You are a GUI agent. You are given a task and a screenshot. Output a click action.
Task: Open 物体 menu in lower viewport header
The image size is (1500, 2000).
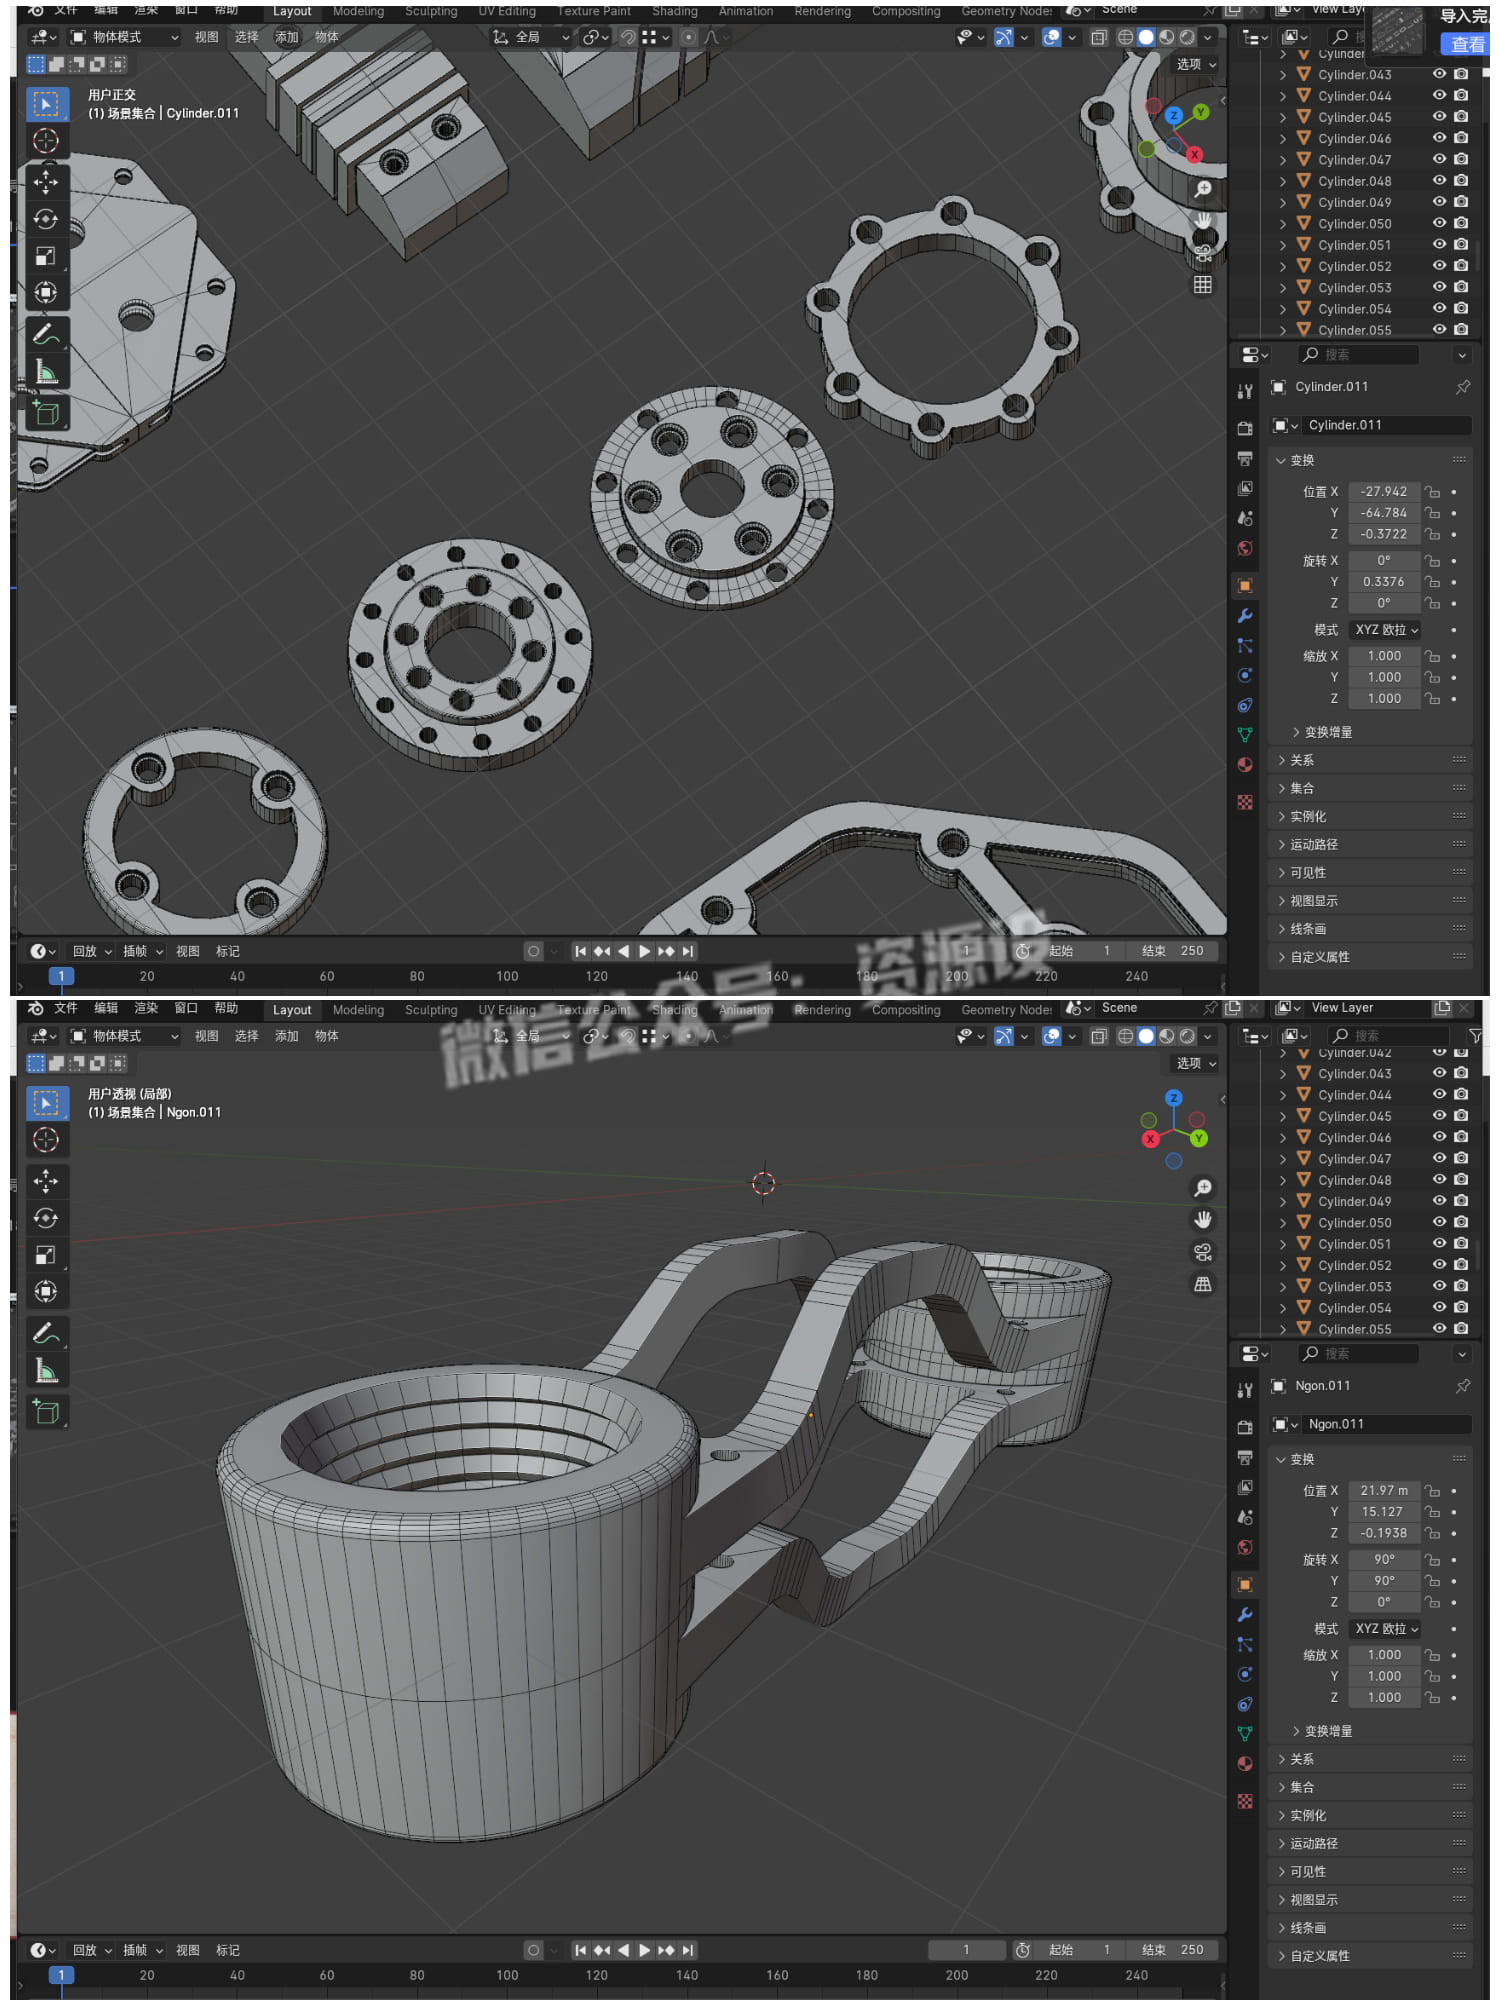[x=327, y=1036]
